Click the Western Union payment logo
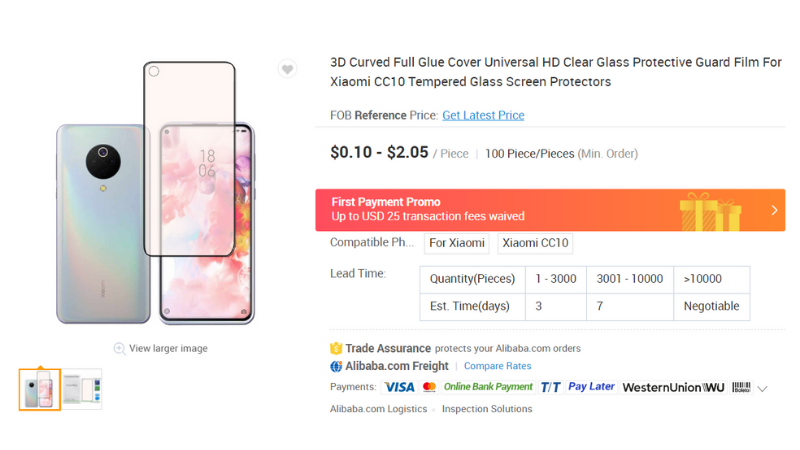This screenshot has width=800, height=450. coord(671,387)
